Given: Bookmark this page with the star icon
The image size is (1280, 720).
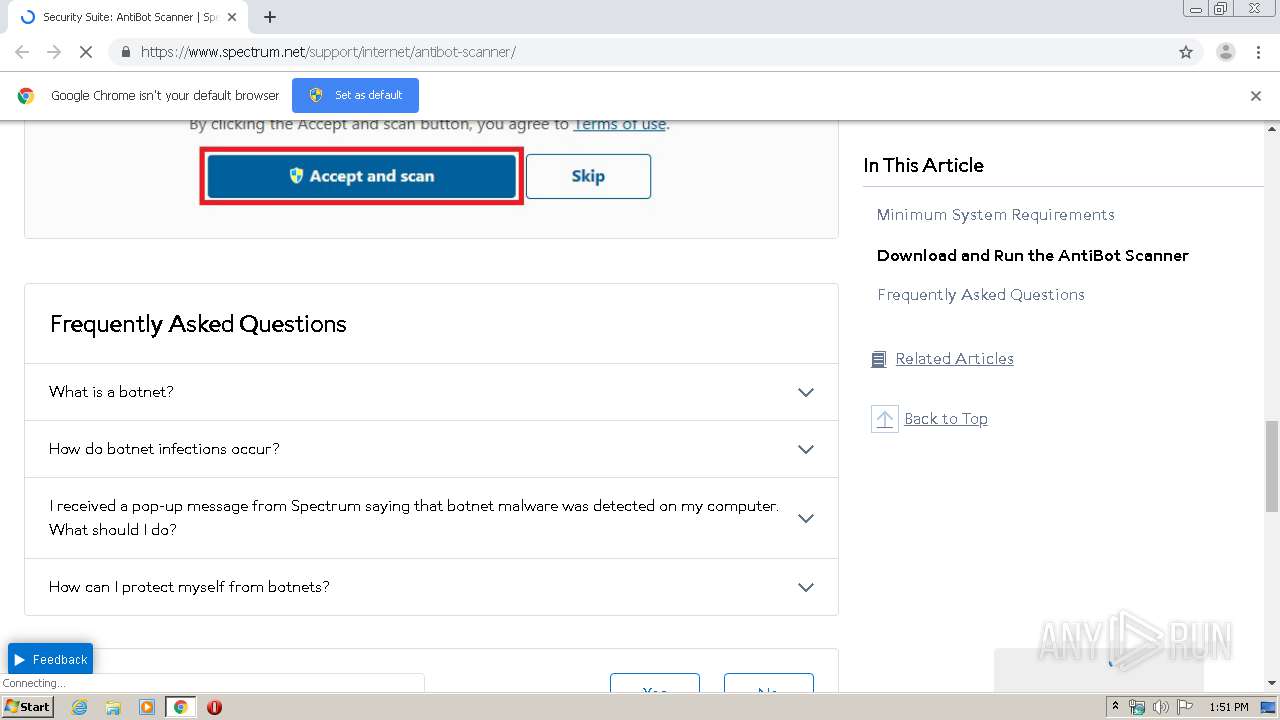Looking at the screenshot, I should tap(1186, 52).
